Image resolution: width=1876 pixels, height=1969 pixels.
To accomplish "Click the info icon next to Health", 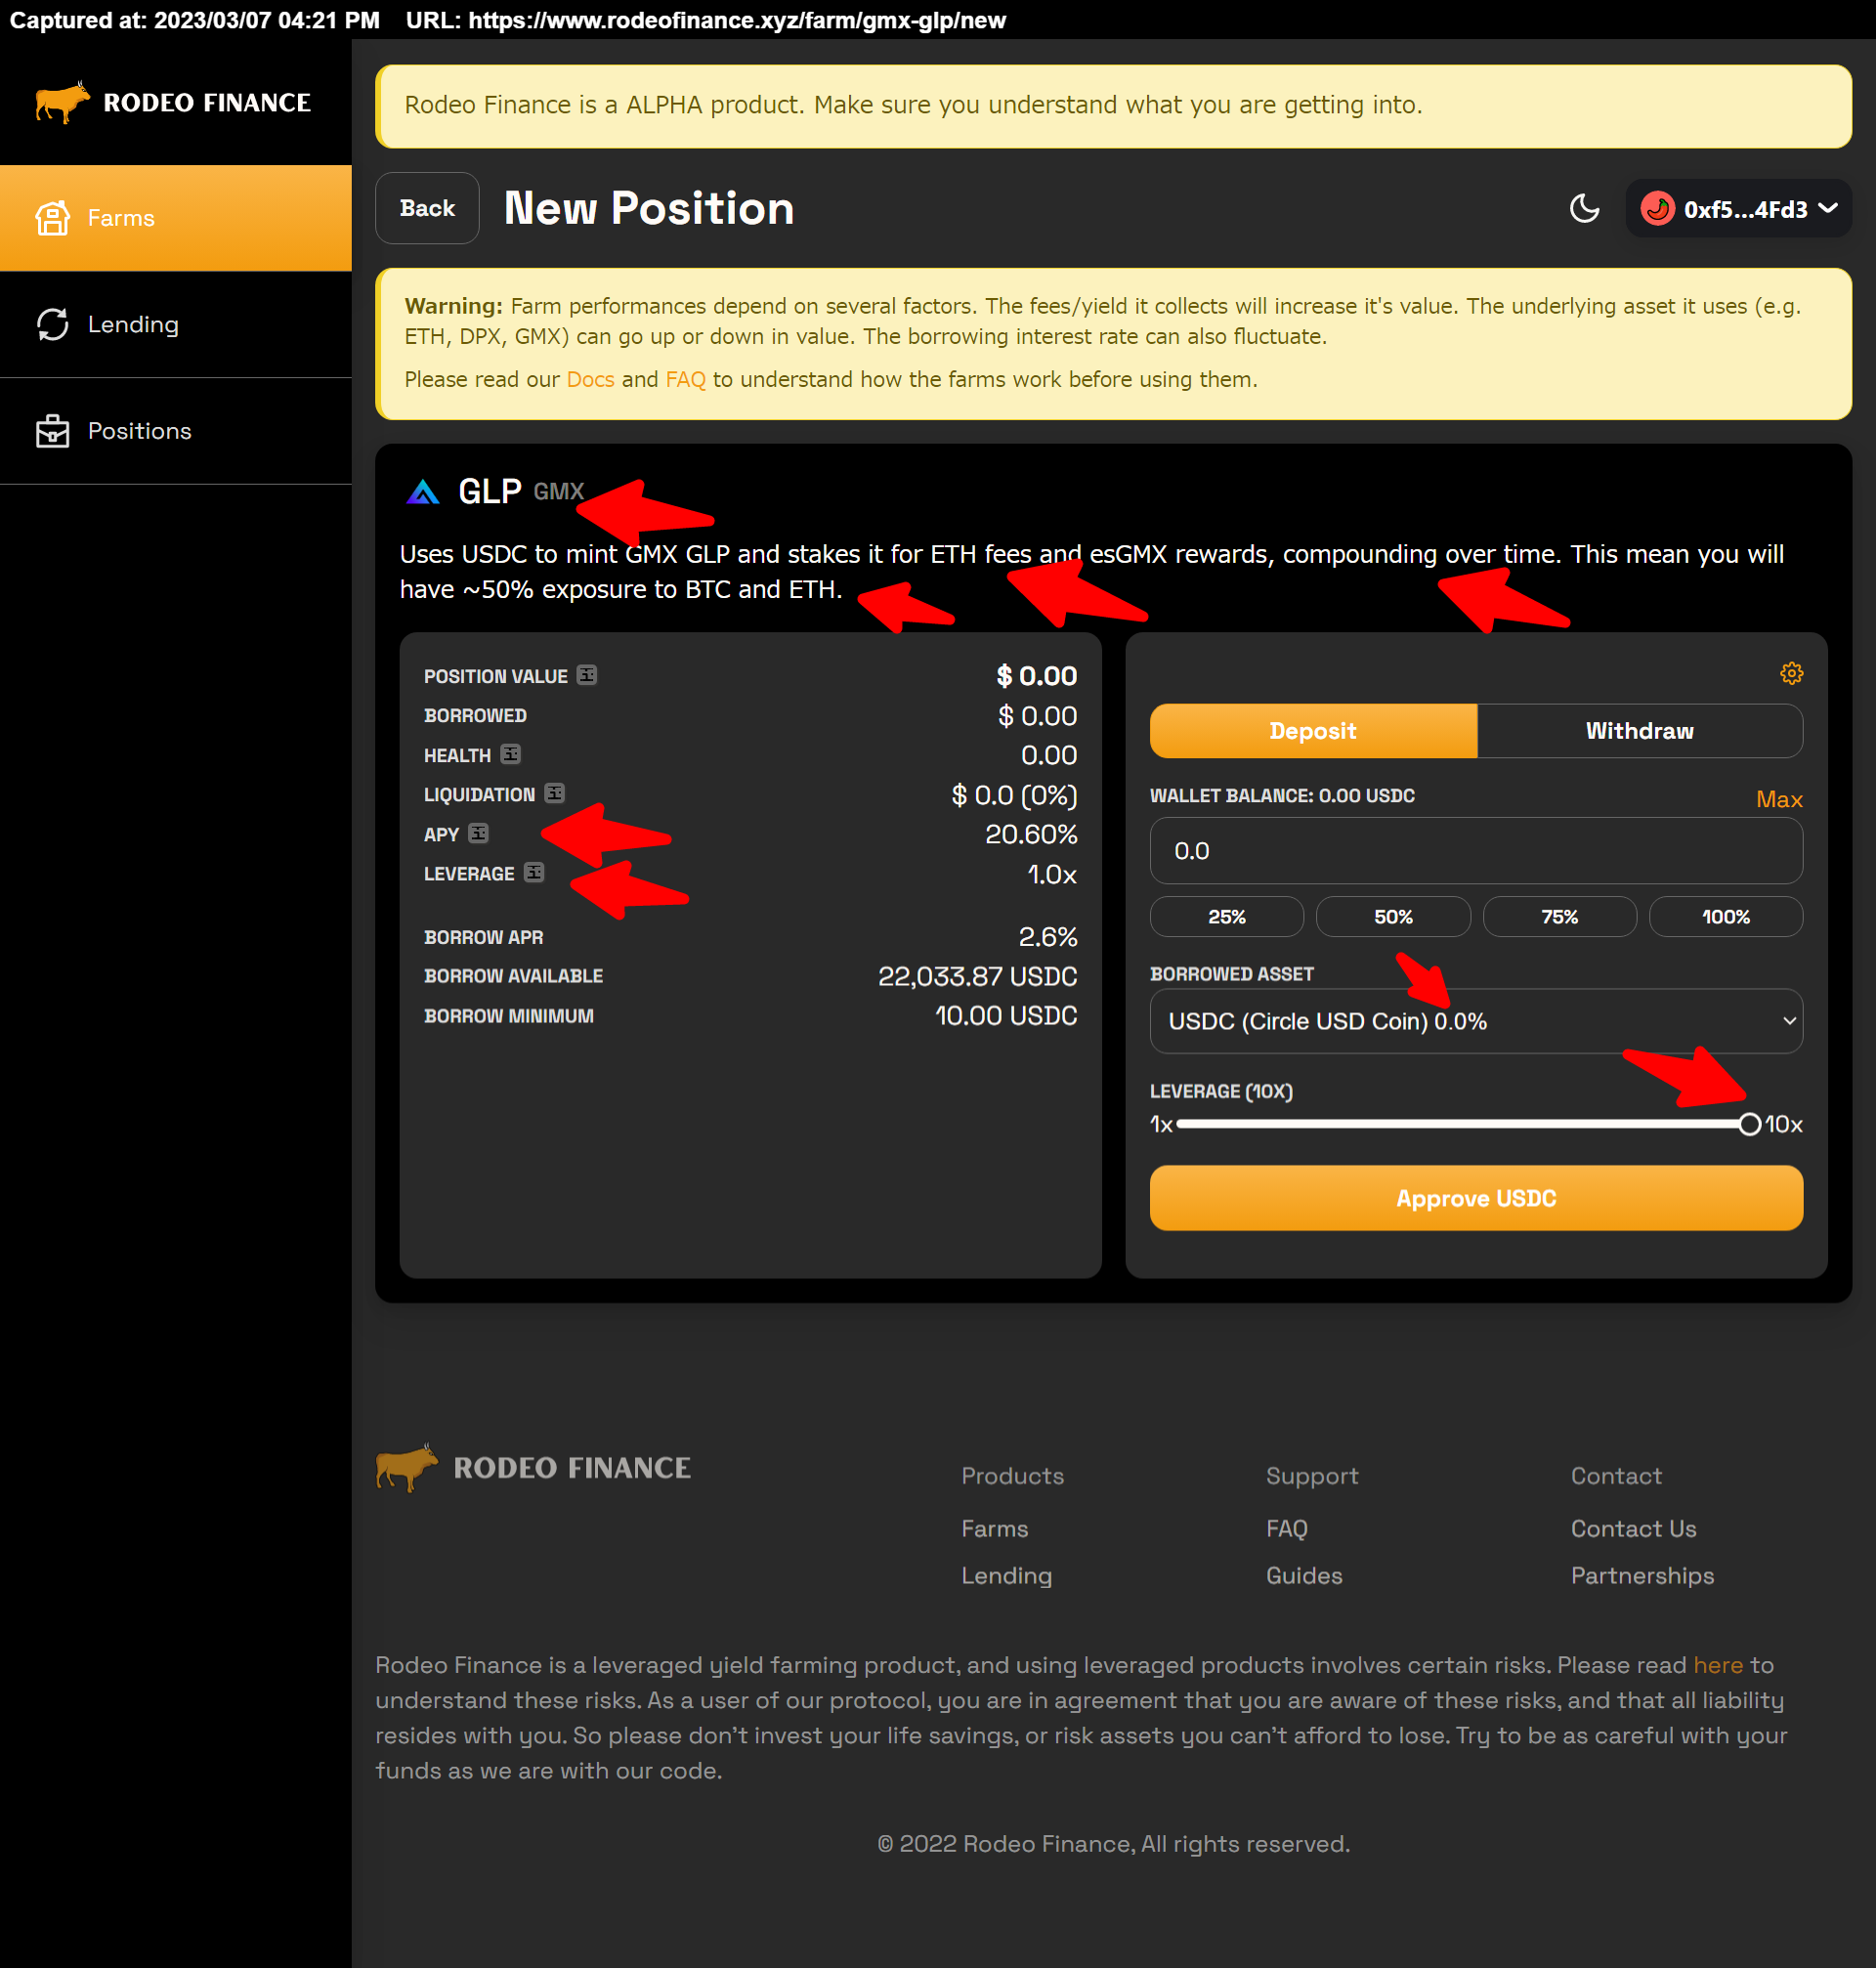I will (x=510, y=754).
